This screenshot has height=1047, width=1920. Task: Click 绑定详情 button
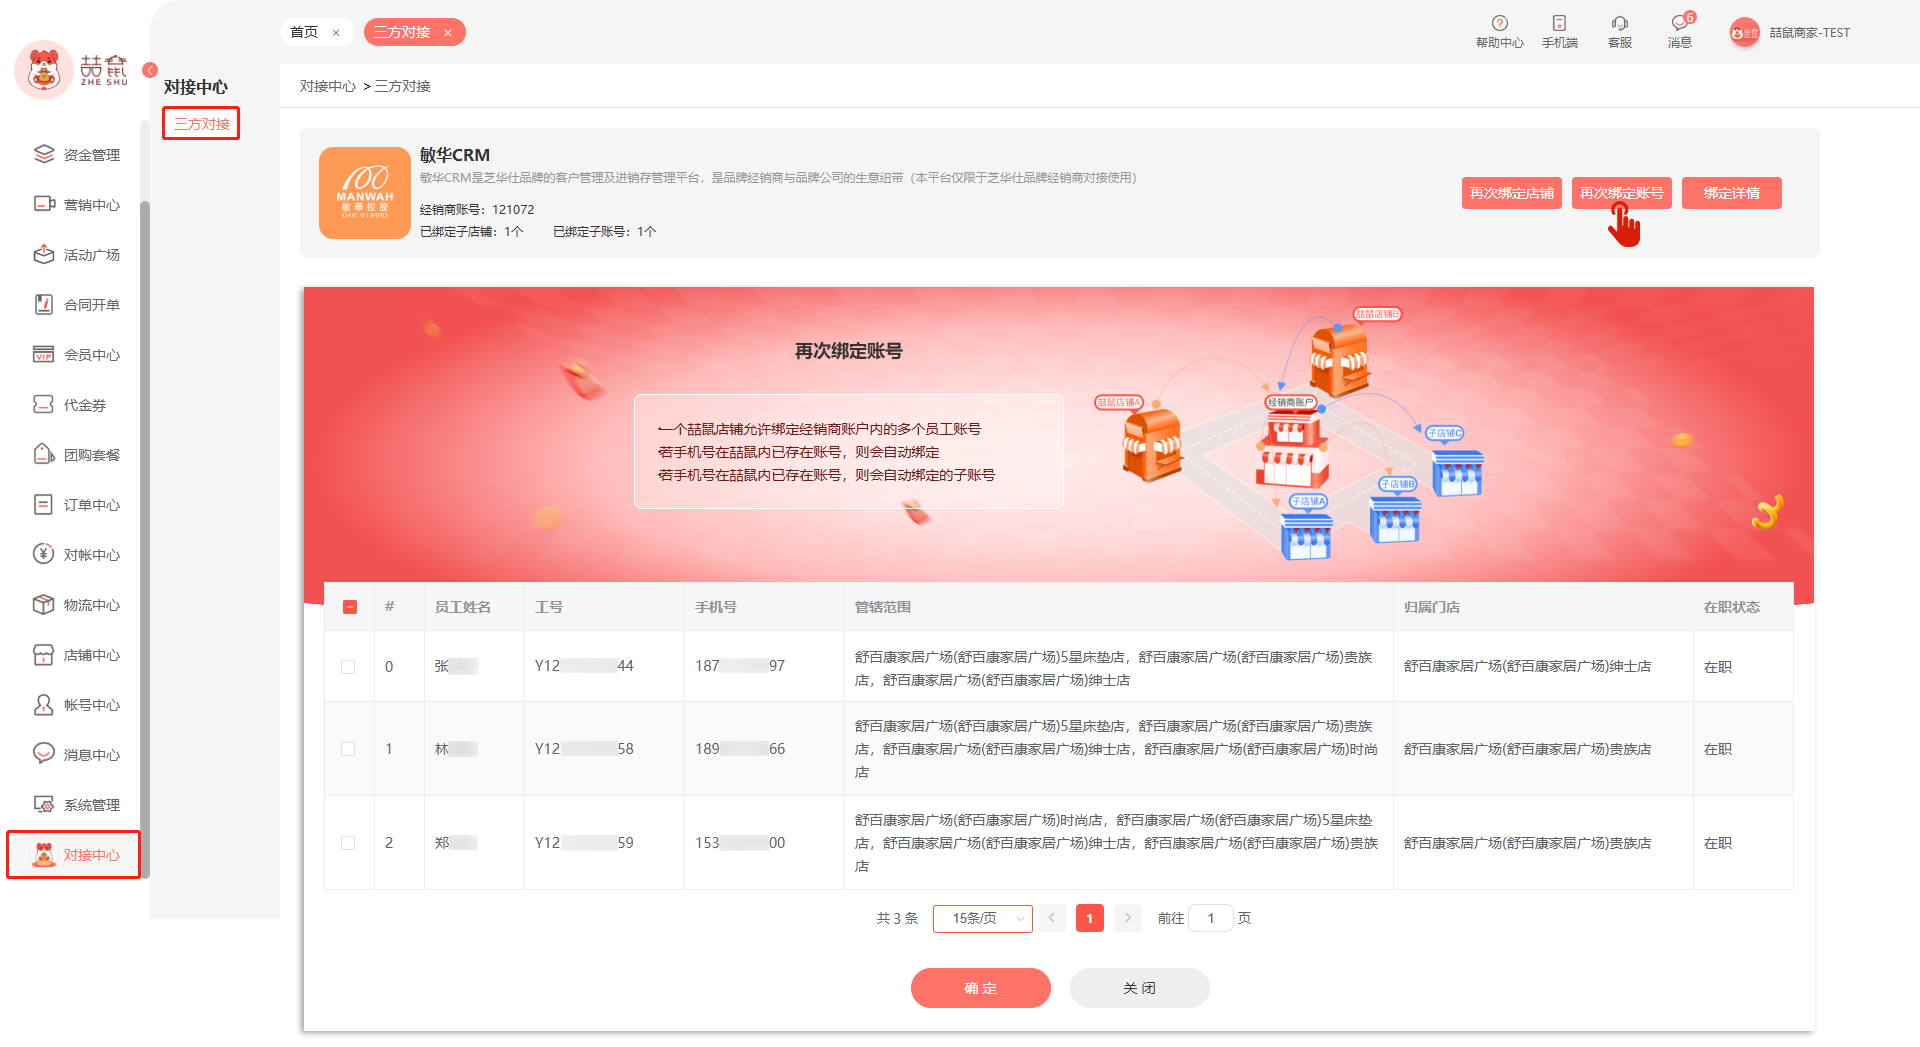point(1731,193)
